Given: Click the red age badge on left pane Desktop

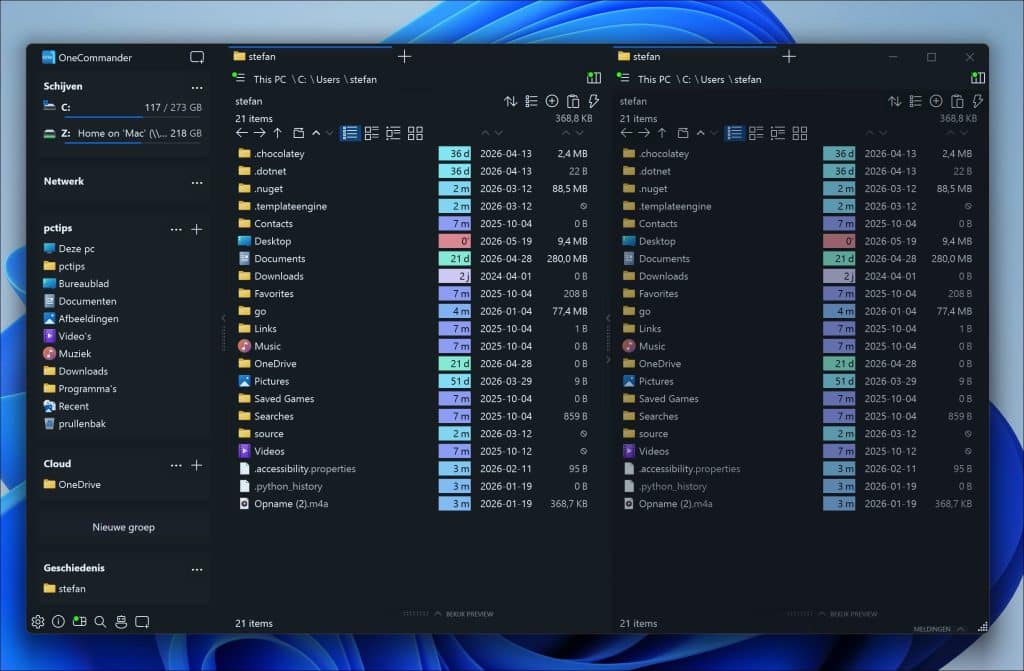Looking at the screenshot, I should tap(455, 241).
